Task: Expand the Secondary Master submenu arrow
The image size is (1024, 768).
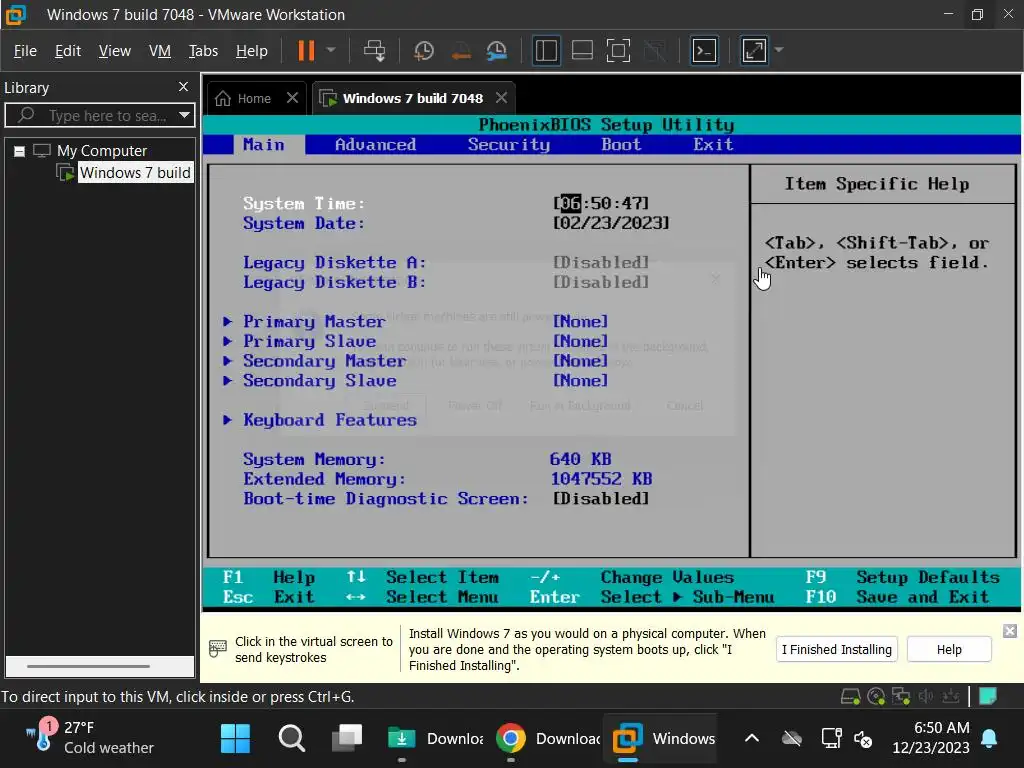Action: (x=227, y=360)
